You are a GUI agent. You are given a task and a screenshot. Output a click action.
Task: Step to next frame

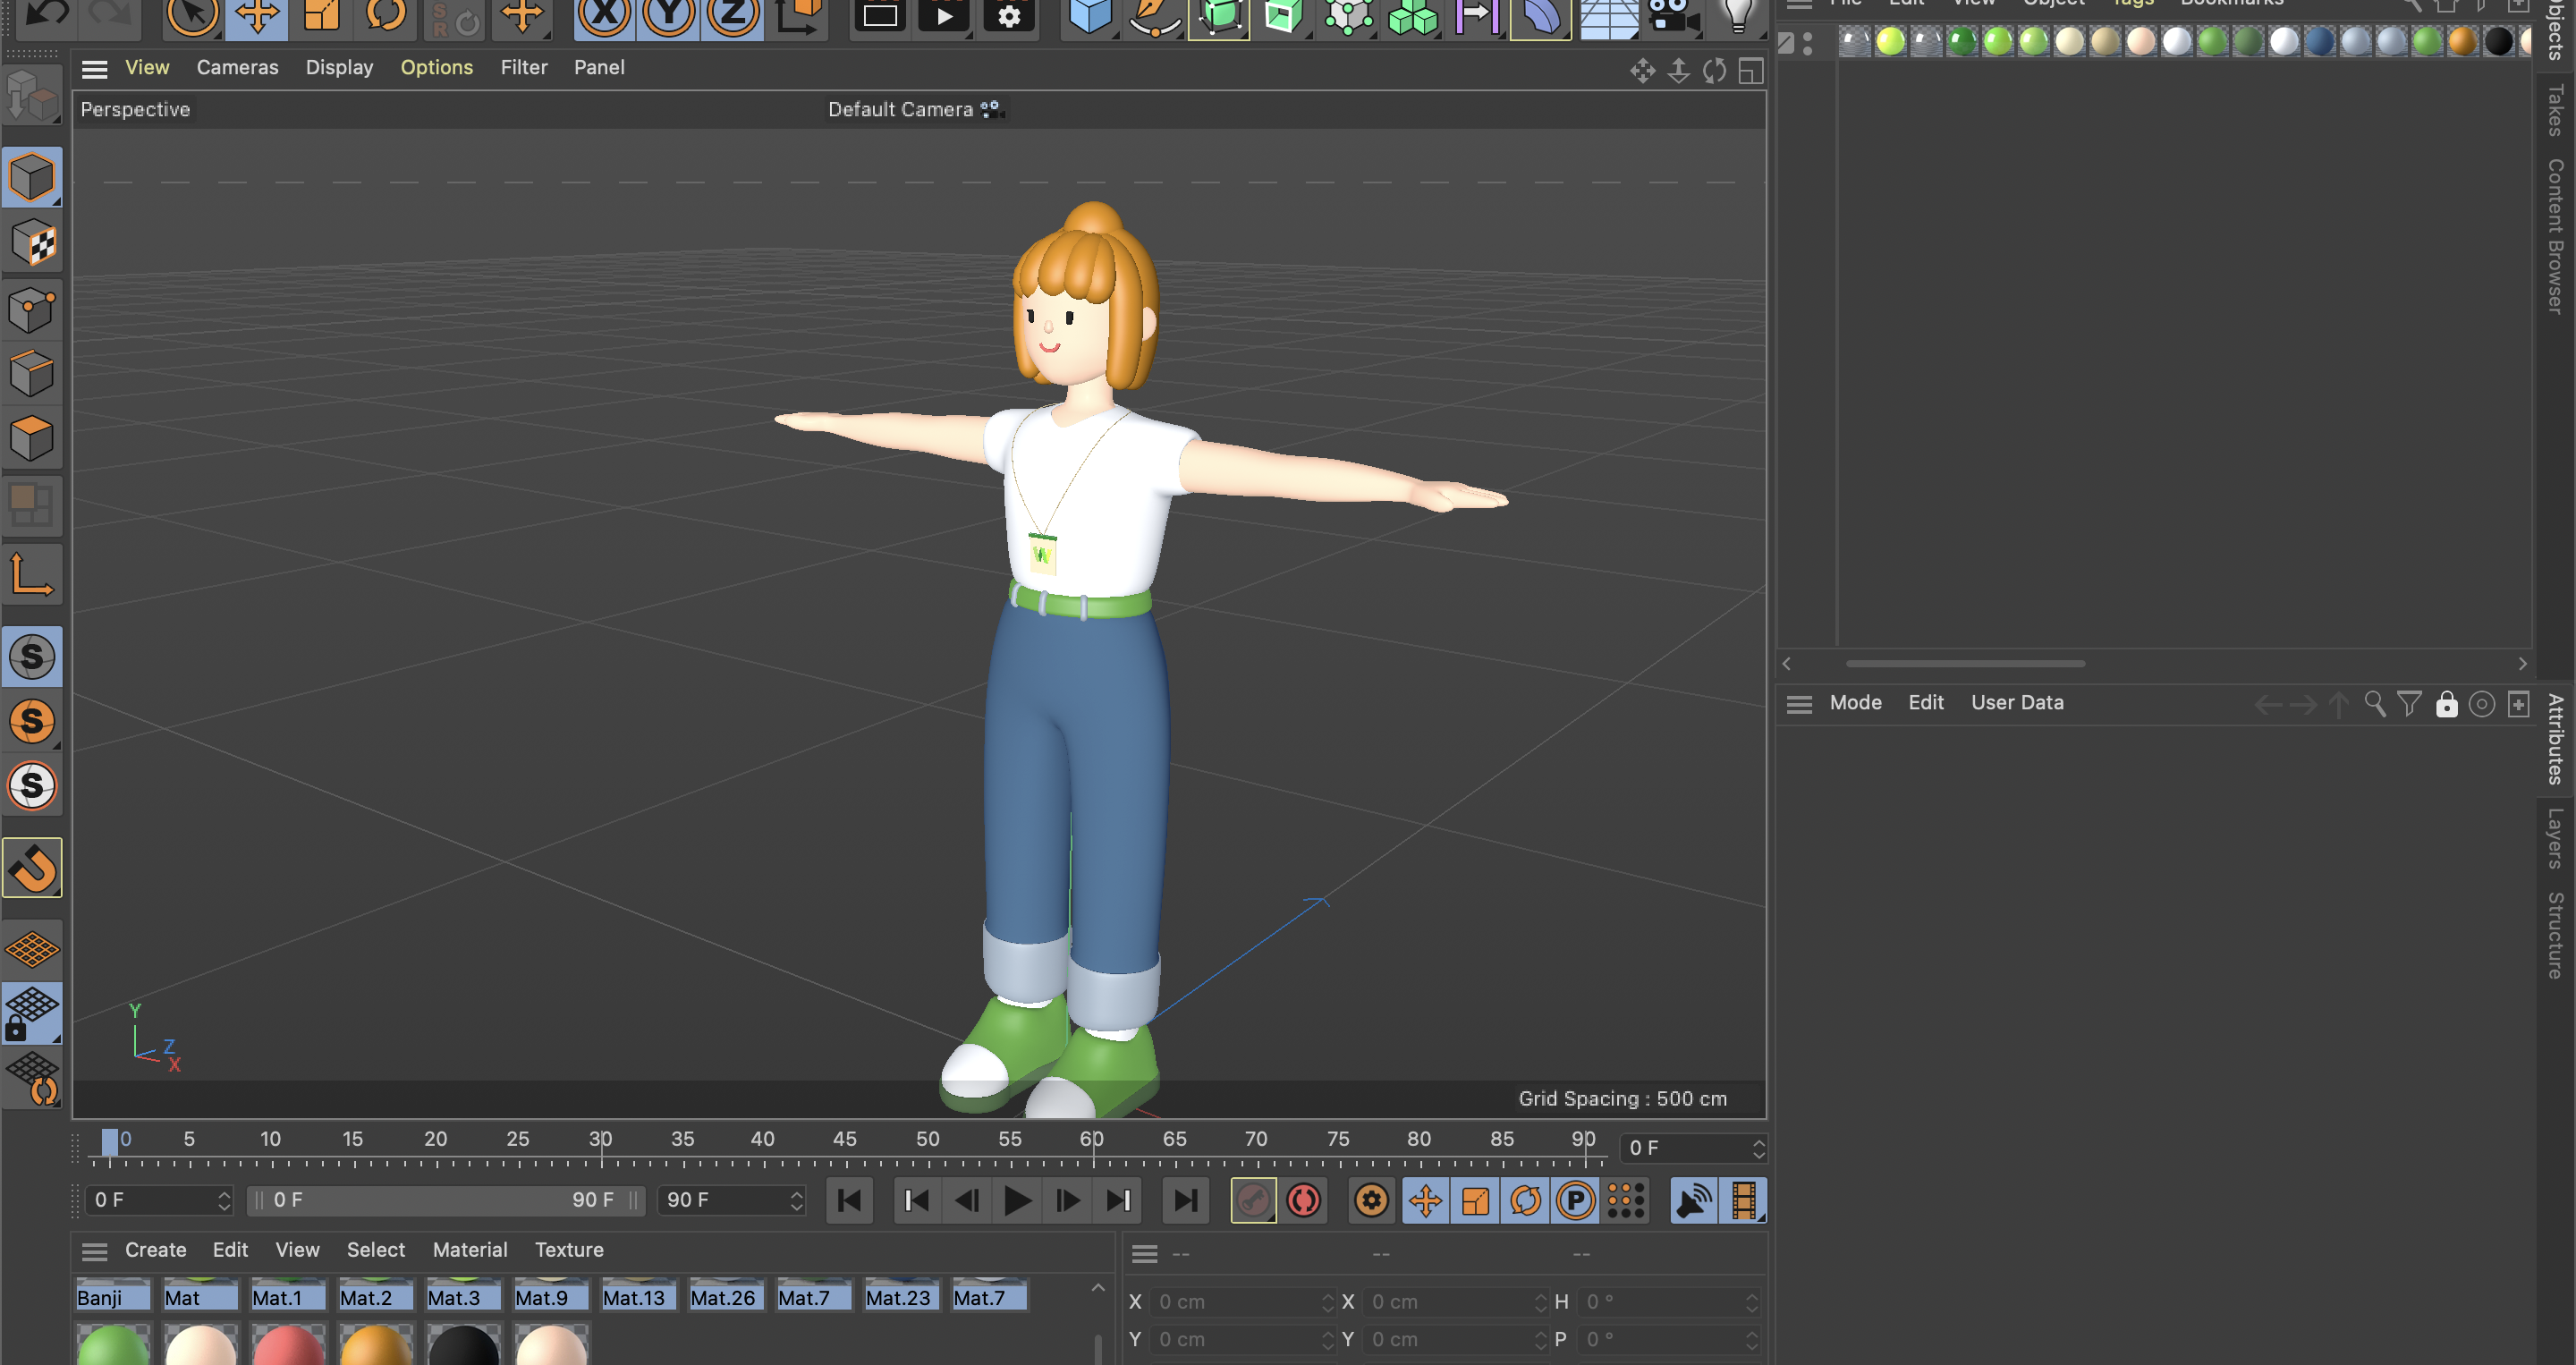pyautogui.click(x=1067, y=1200)
